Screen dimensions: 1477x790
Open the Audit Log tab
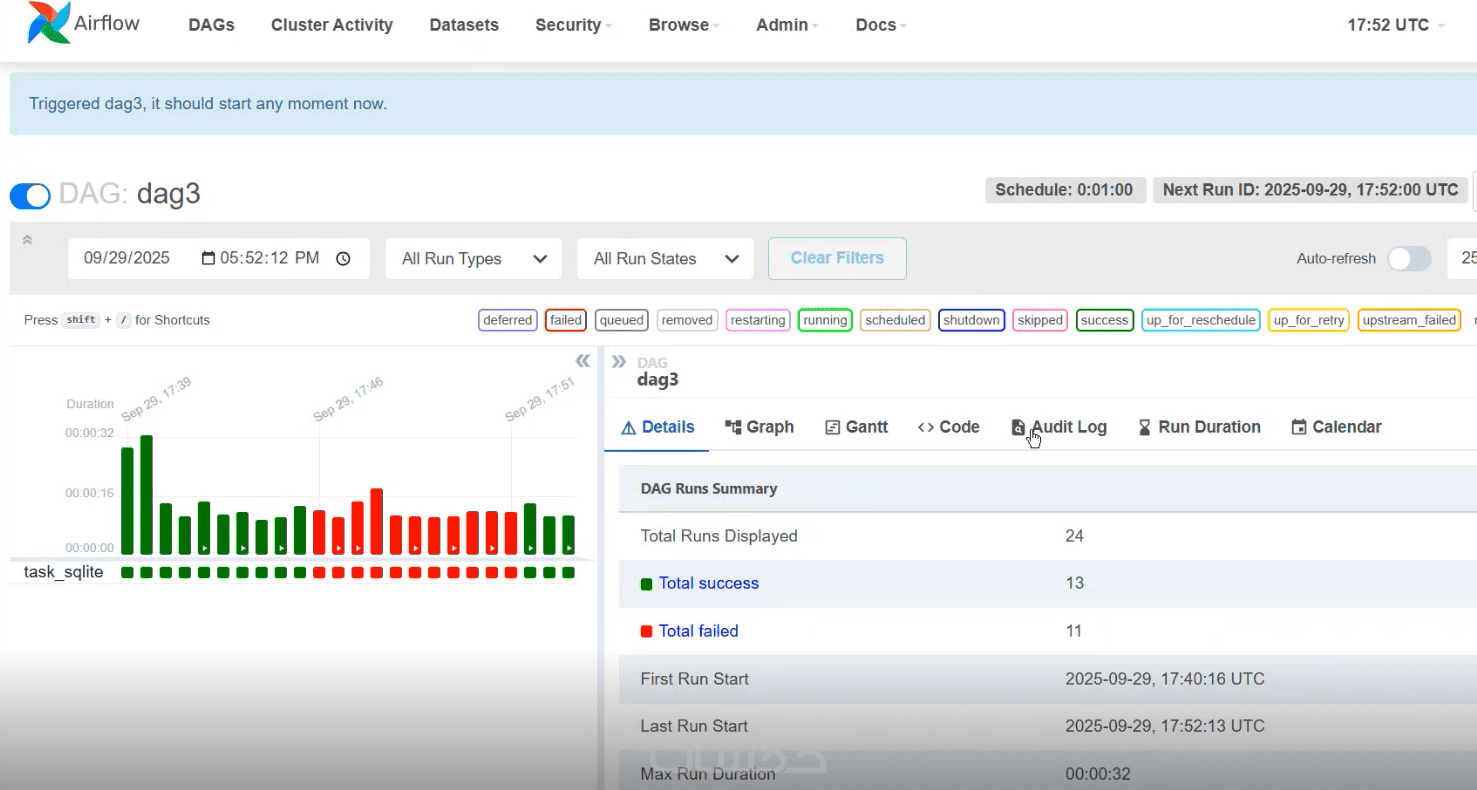[1059, 427]
